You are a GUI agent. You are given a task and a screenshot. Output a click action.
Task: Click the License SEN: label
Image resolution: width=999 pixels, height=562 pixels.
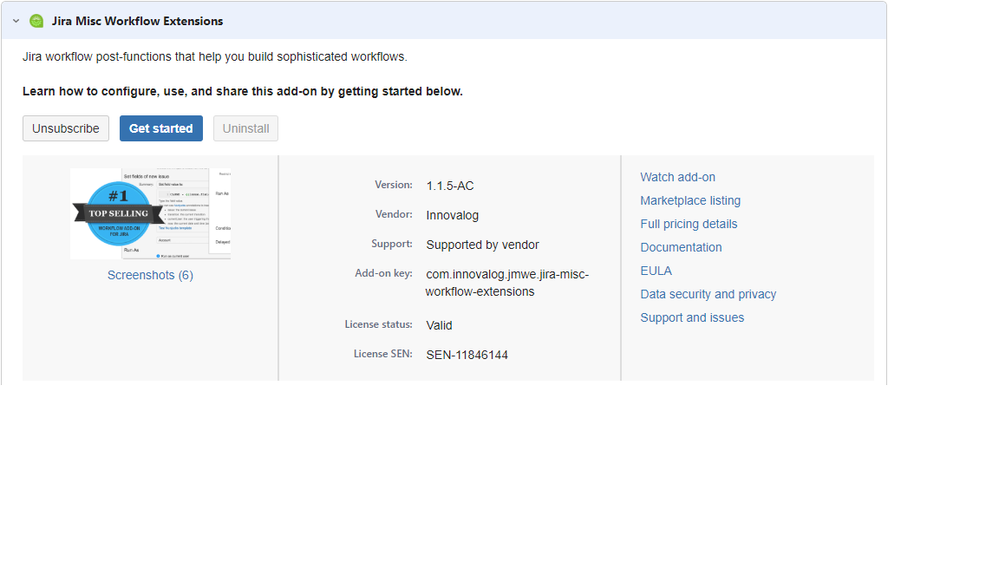point(383,354)
